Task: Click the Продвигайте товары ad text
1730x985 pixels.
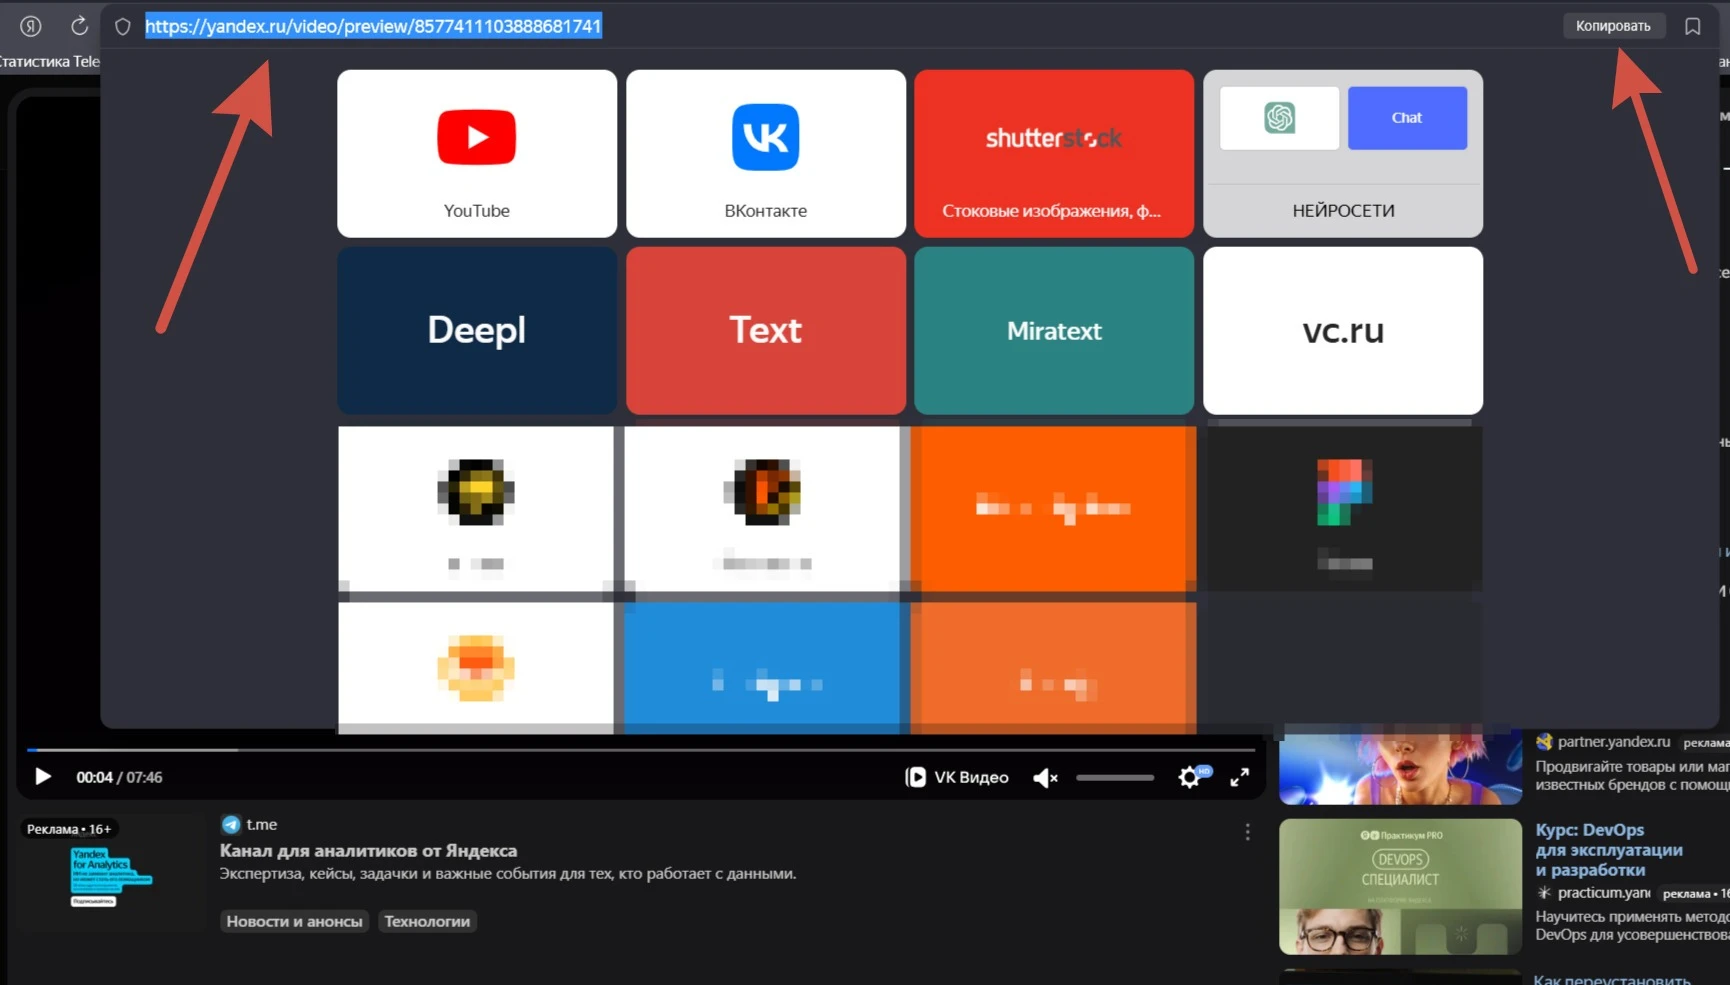Action: point(1632,776)
